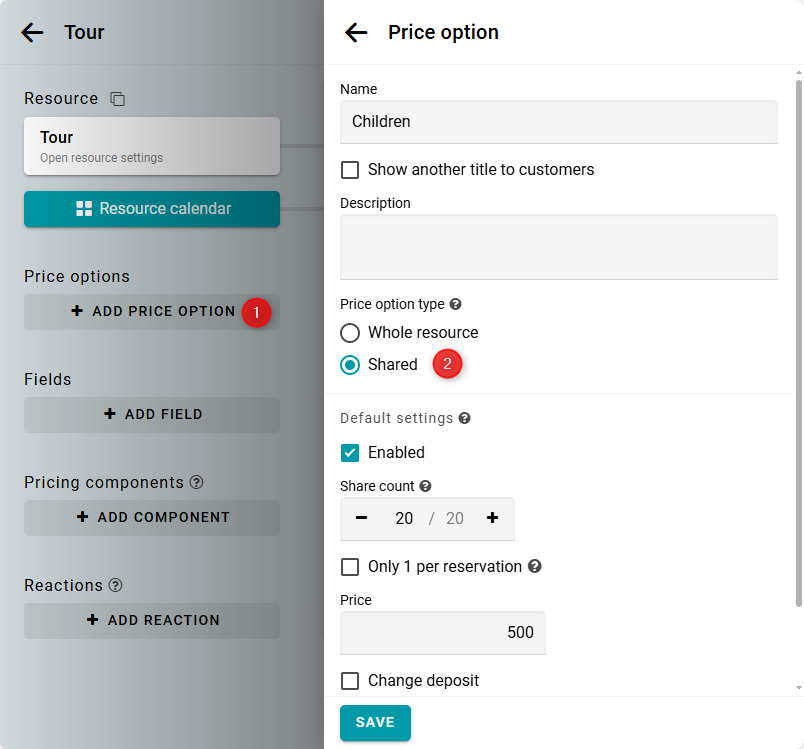This screenshot has width=804, height=749.
Task: Click help icon next to Price option type
Action: pyautogui.click(x=456, y=304)
